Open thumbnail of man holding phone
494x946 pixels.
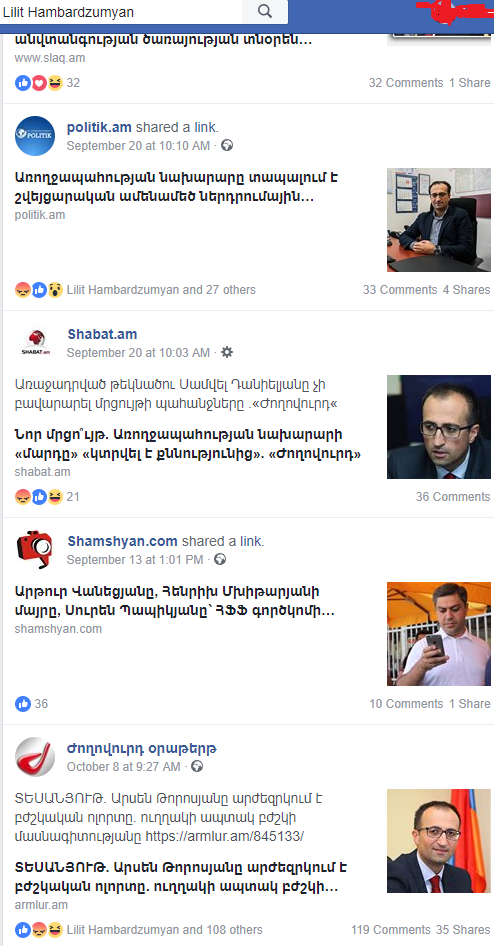(x=439, y=633)
